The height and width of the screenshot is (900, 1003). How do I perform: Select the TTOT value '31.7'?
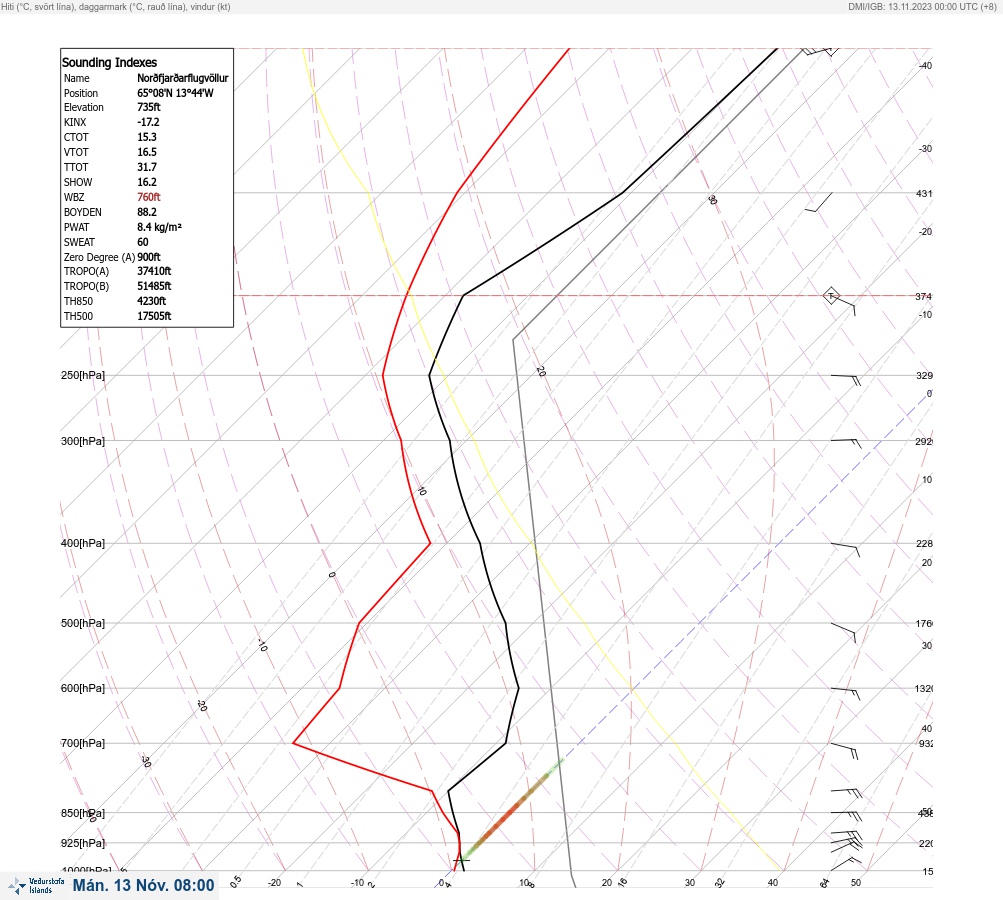click(146, 167)
